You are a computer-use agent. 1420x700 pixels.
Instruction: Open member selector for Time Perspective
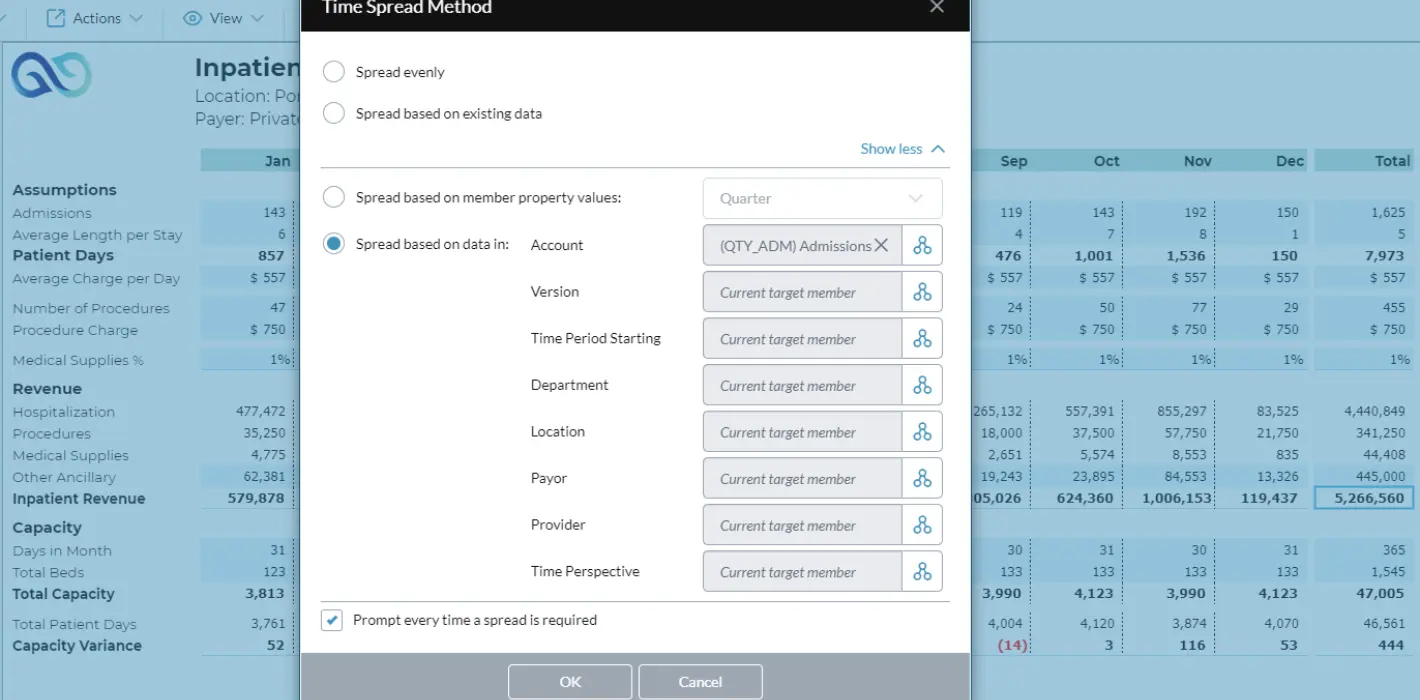tap(922, 571)
